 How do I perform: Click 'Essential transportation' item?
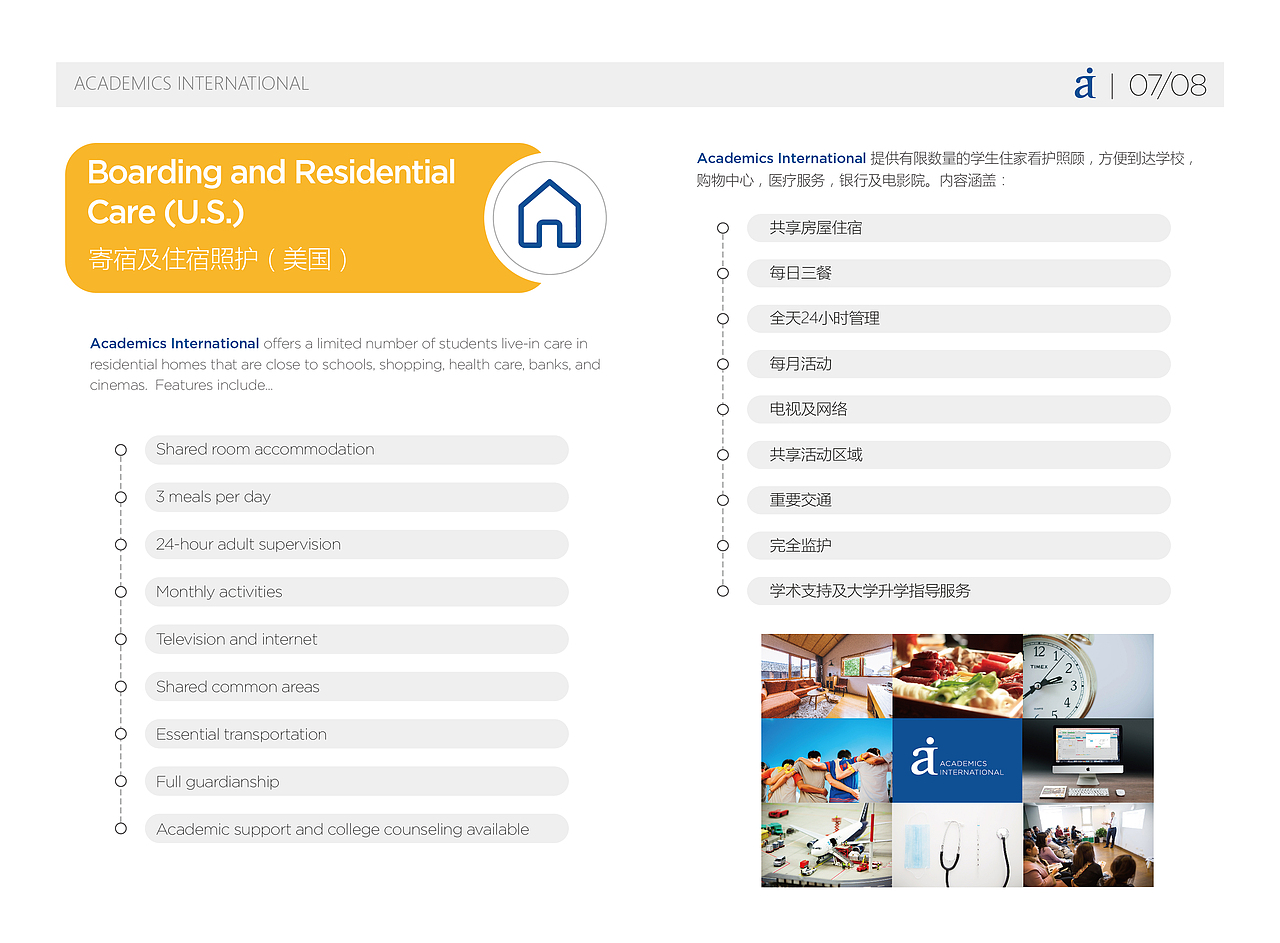(x=357, y=734)
